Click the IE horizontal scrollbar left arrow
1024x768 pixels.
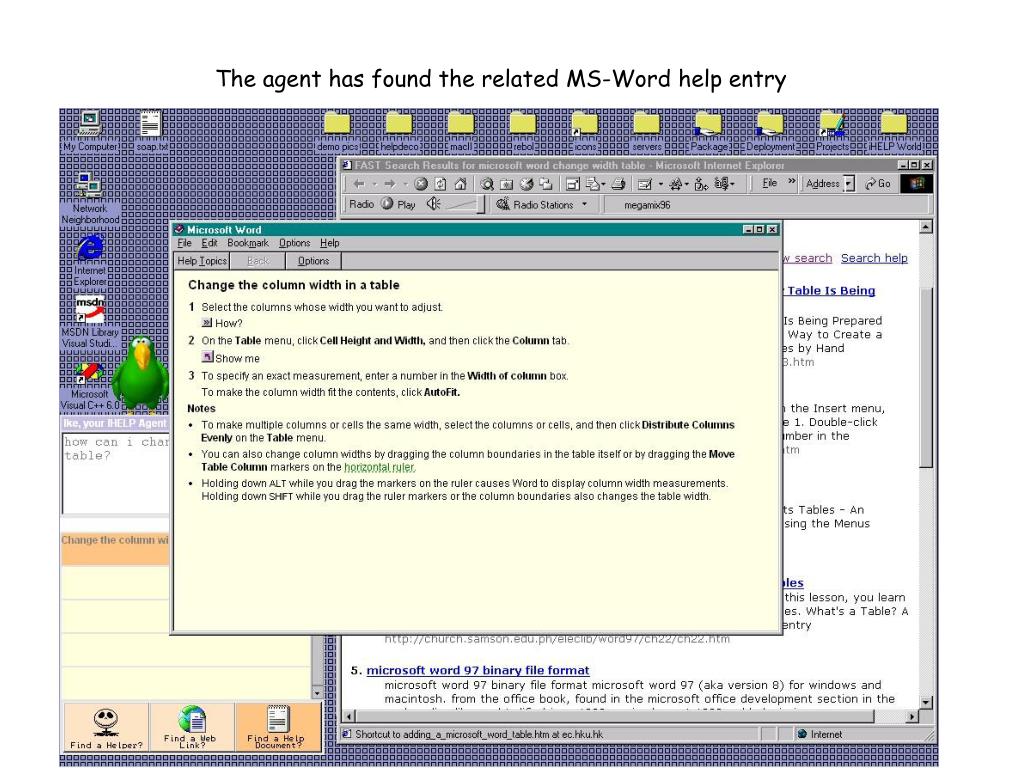click(x=349, y=716)
